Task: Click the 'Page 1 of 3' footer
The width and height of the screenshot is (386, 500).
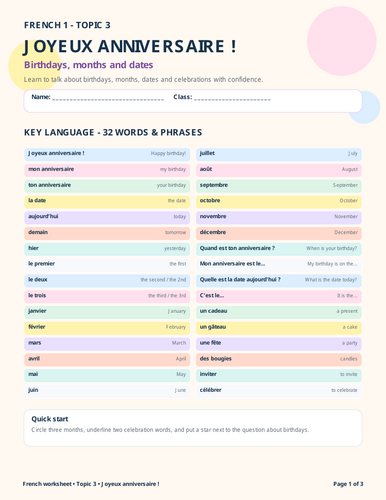Action: tap(348, 484)
